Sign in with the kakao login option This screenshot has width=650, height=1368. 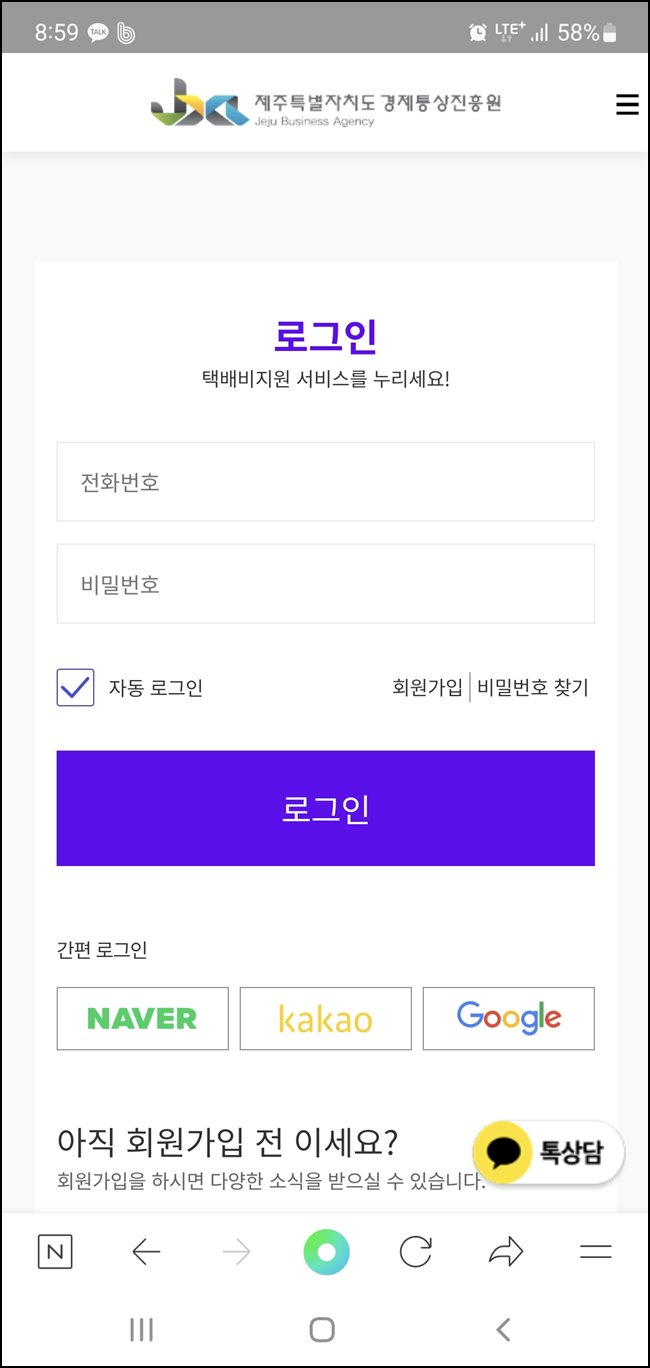(x=325, y=1018)
